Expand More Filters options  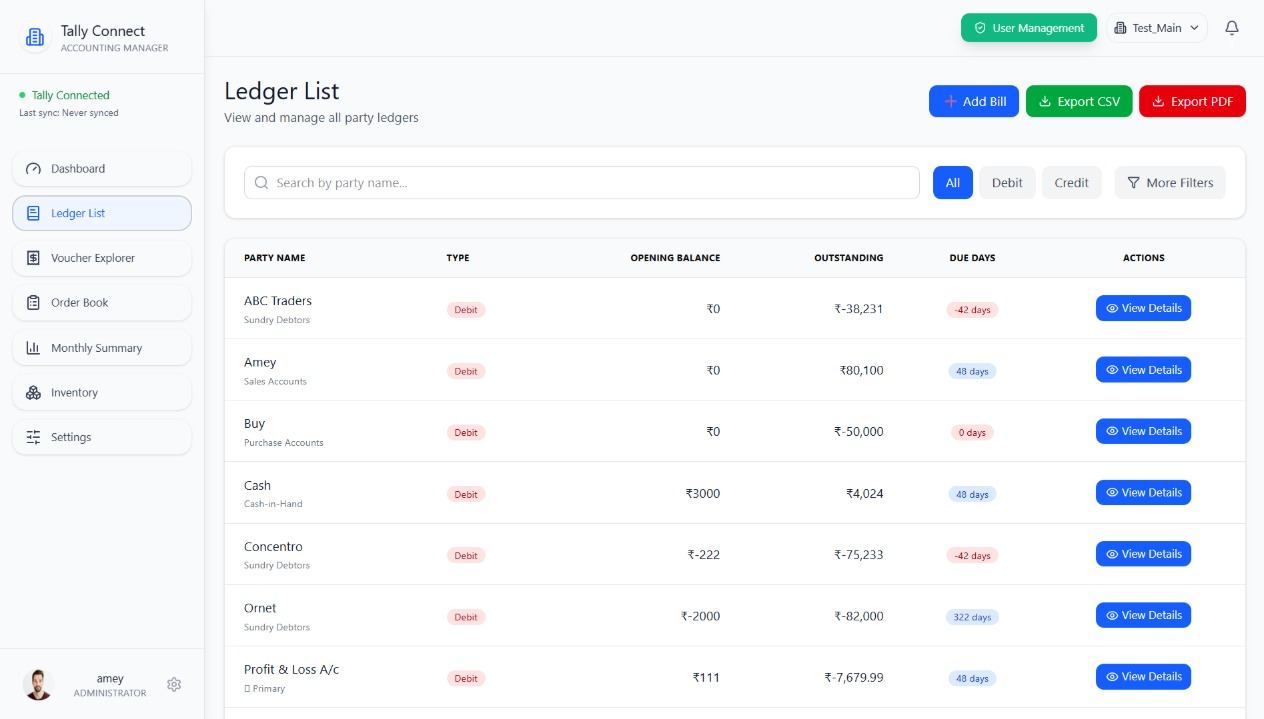pos(1170,183)
